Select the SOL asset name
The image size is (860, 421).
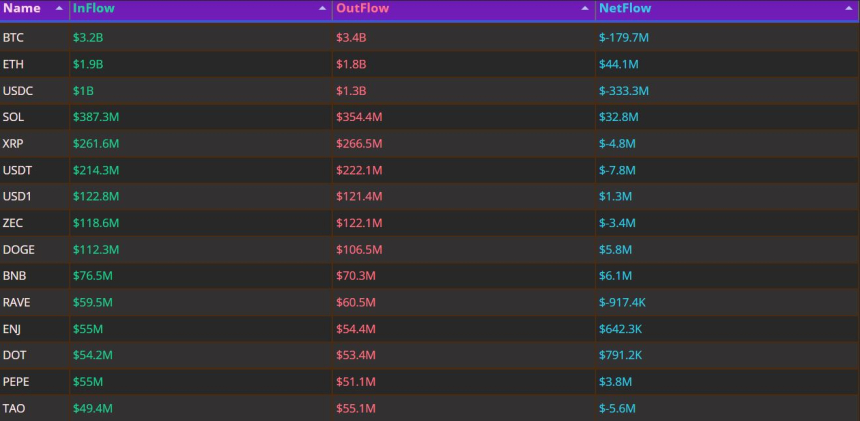click(x=13, y=117)
